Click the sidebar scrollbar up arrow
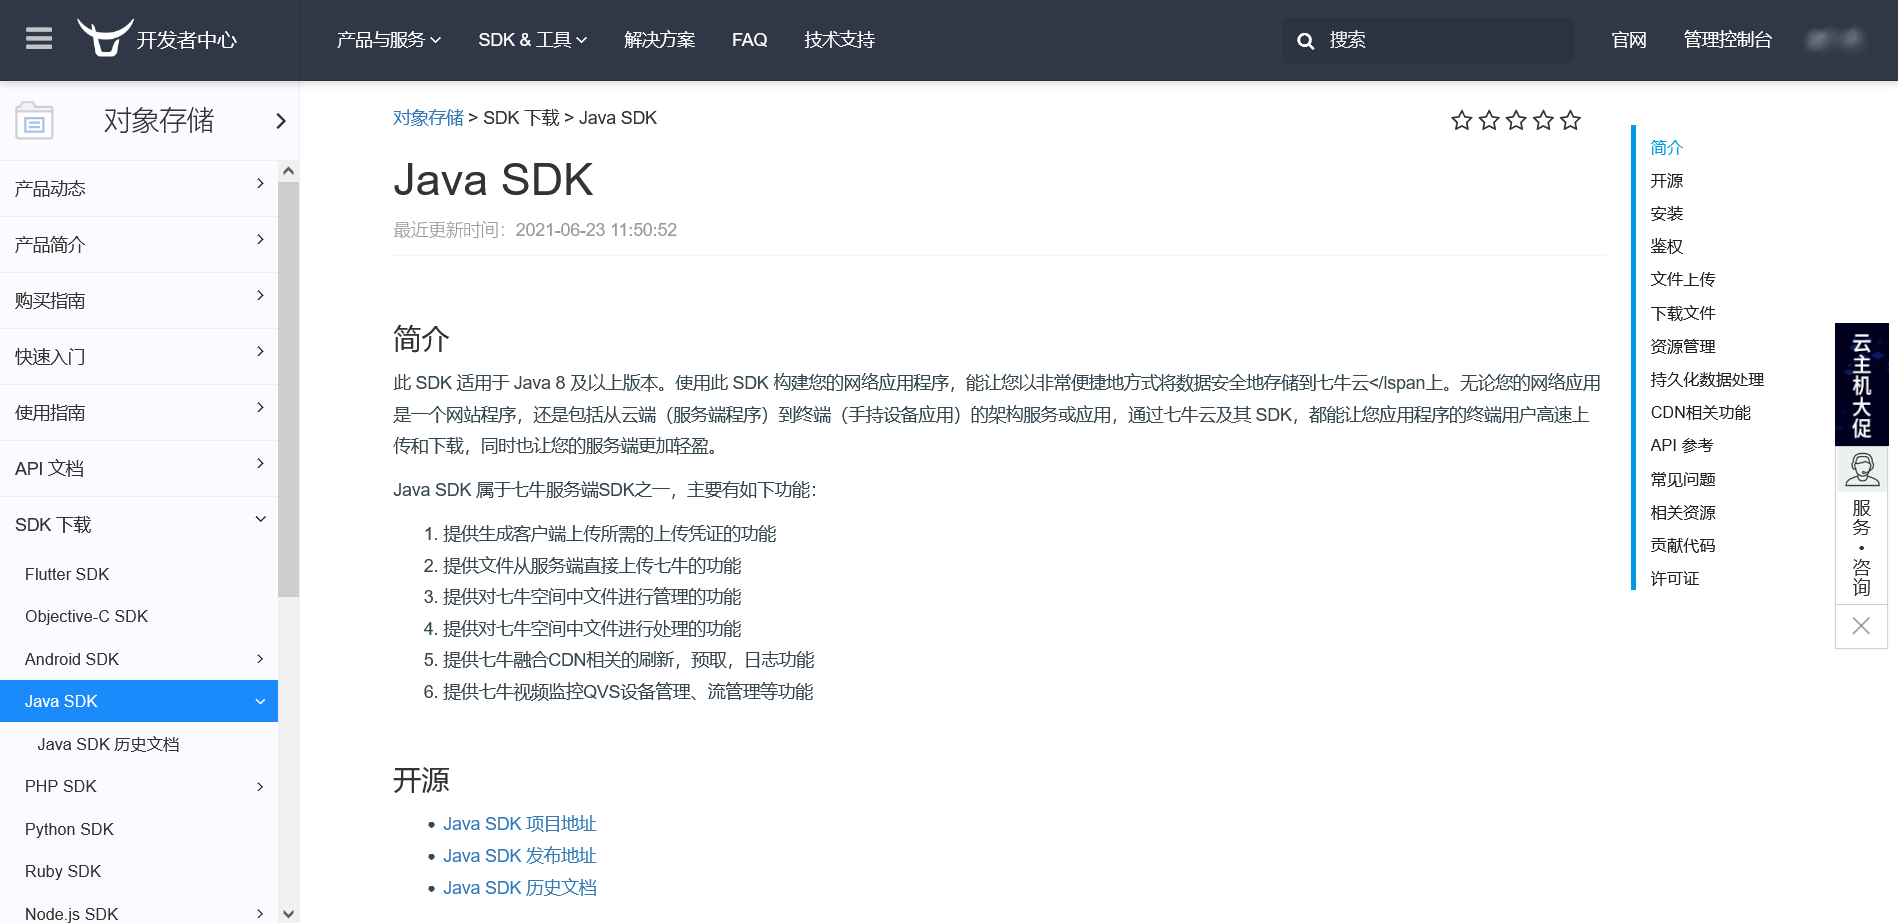 [x=288, y=171]
